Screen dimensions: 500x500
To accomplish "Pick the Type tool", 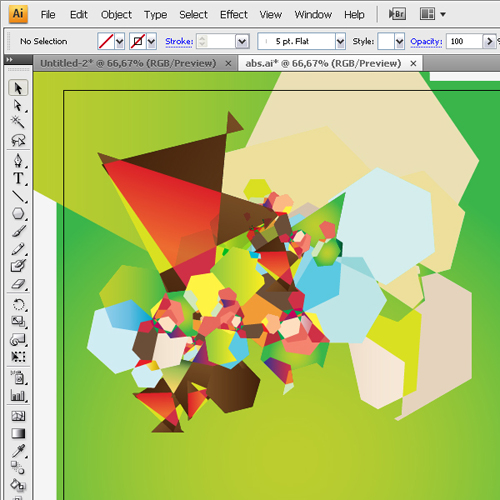I will point(18,178).
